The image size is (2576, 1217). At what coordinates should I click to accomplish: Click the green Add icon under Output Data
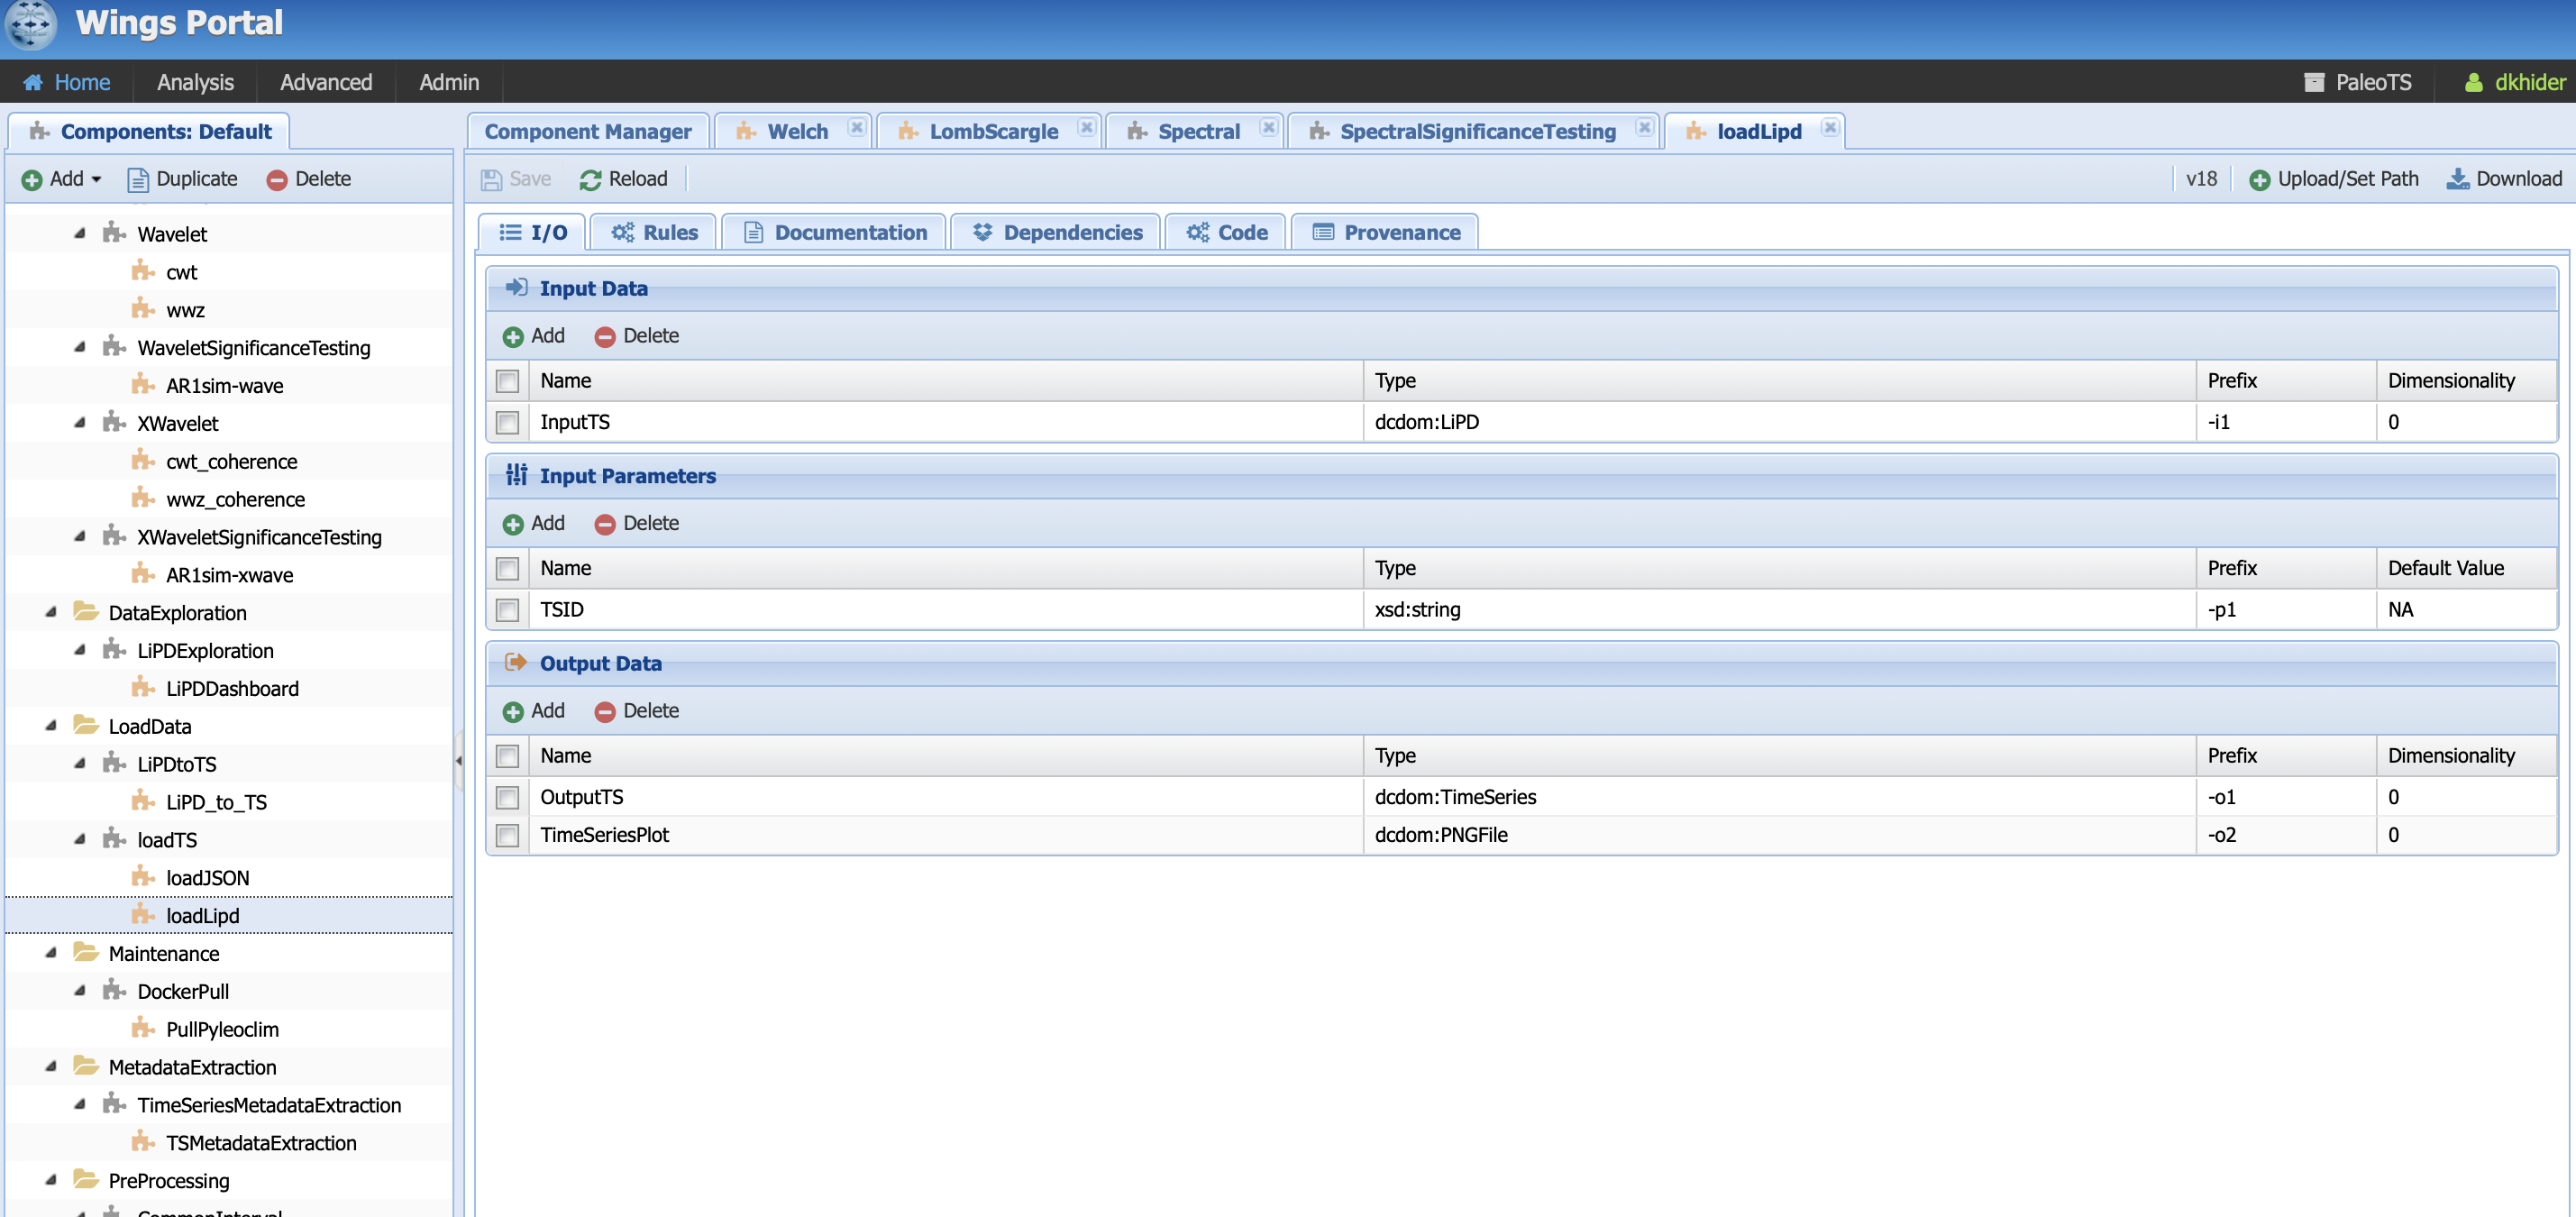coord(513,711)
